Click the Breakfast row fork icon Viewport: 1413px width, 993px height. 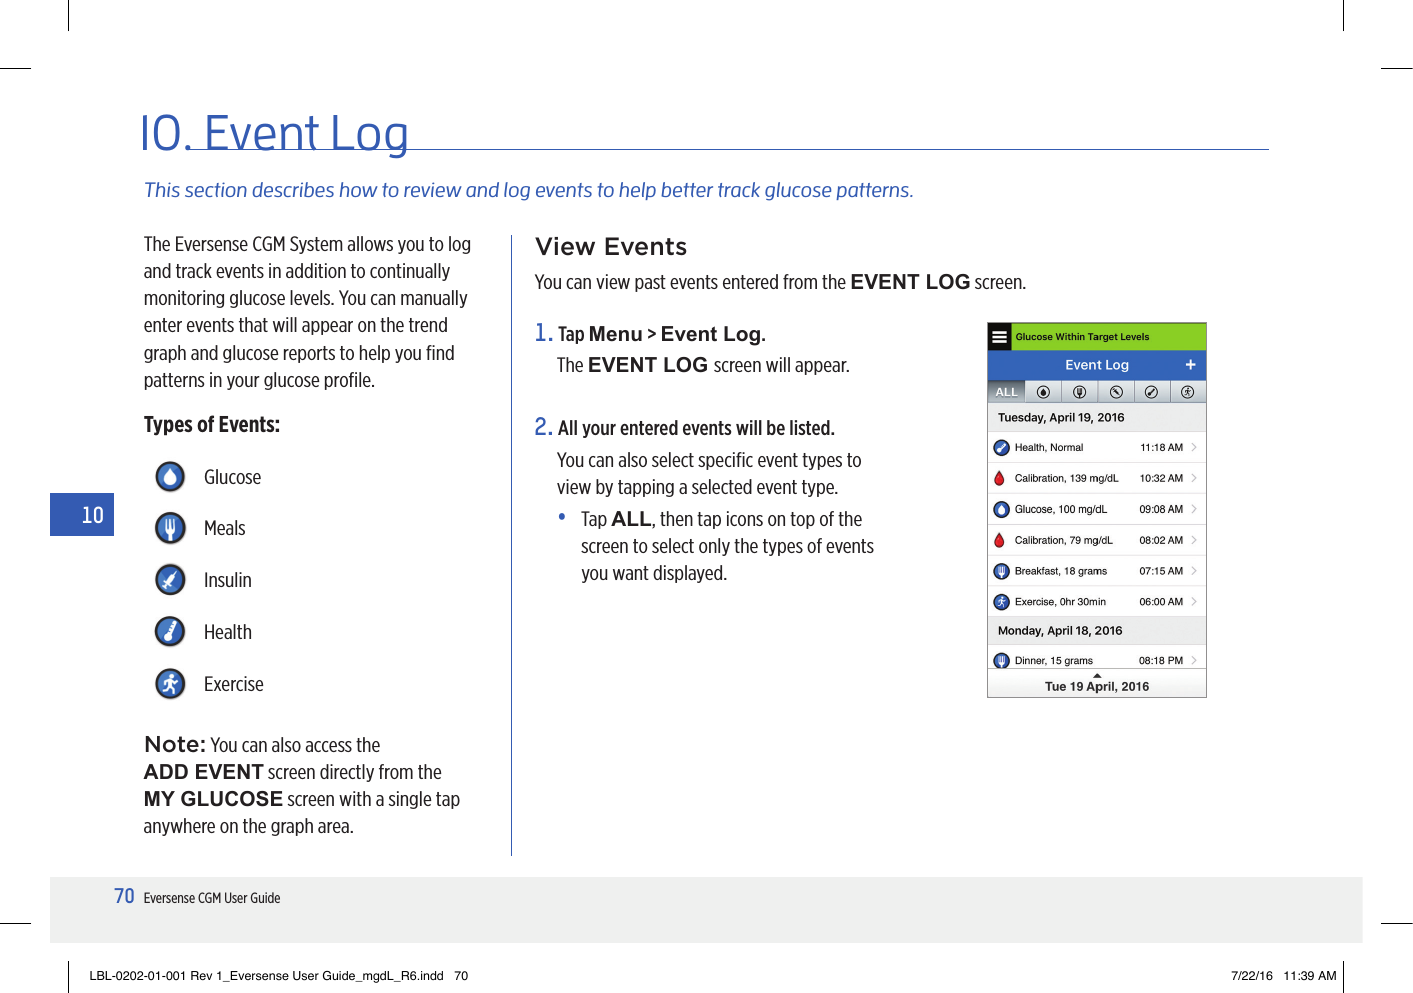[1001, 571]
